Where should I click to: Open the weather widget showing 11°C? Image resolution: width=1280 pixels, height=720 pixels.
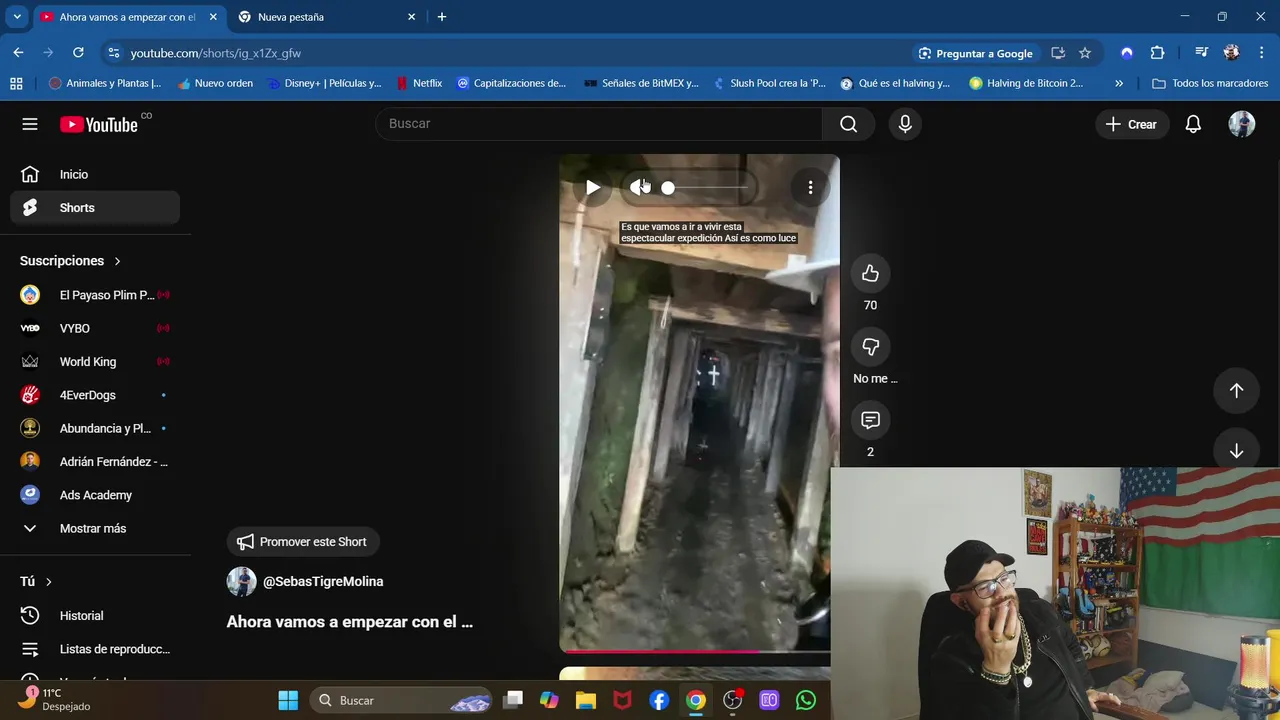55,699
